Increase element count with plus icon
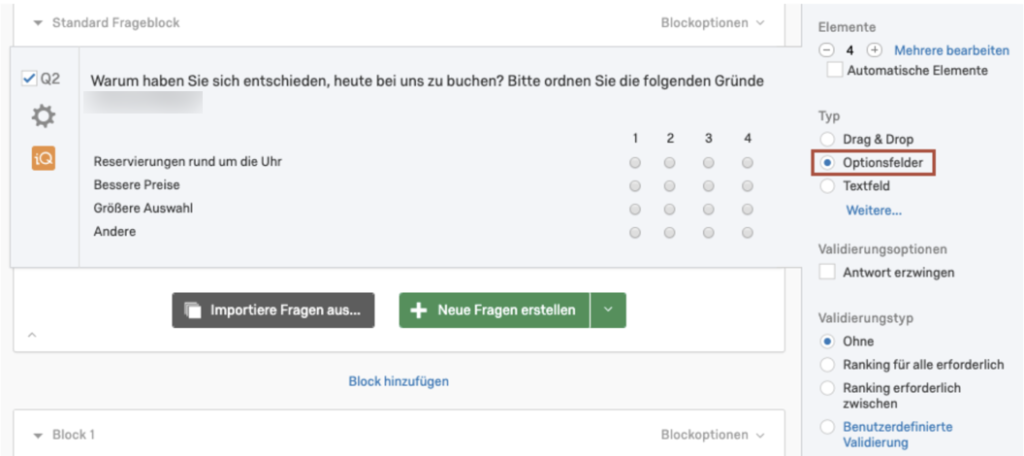1024x456 pixels. (x=874, y=50)
